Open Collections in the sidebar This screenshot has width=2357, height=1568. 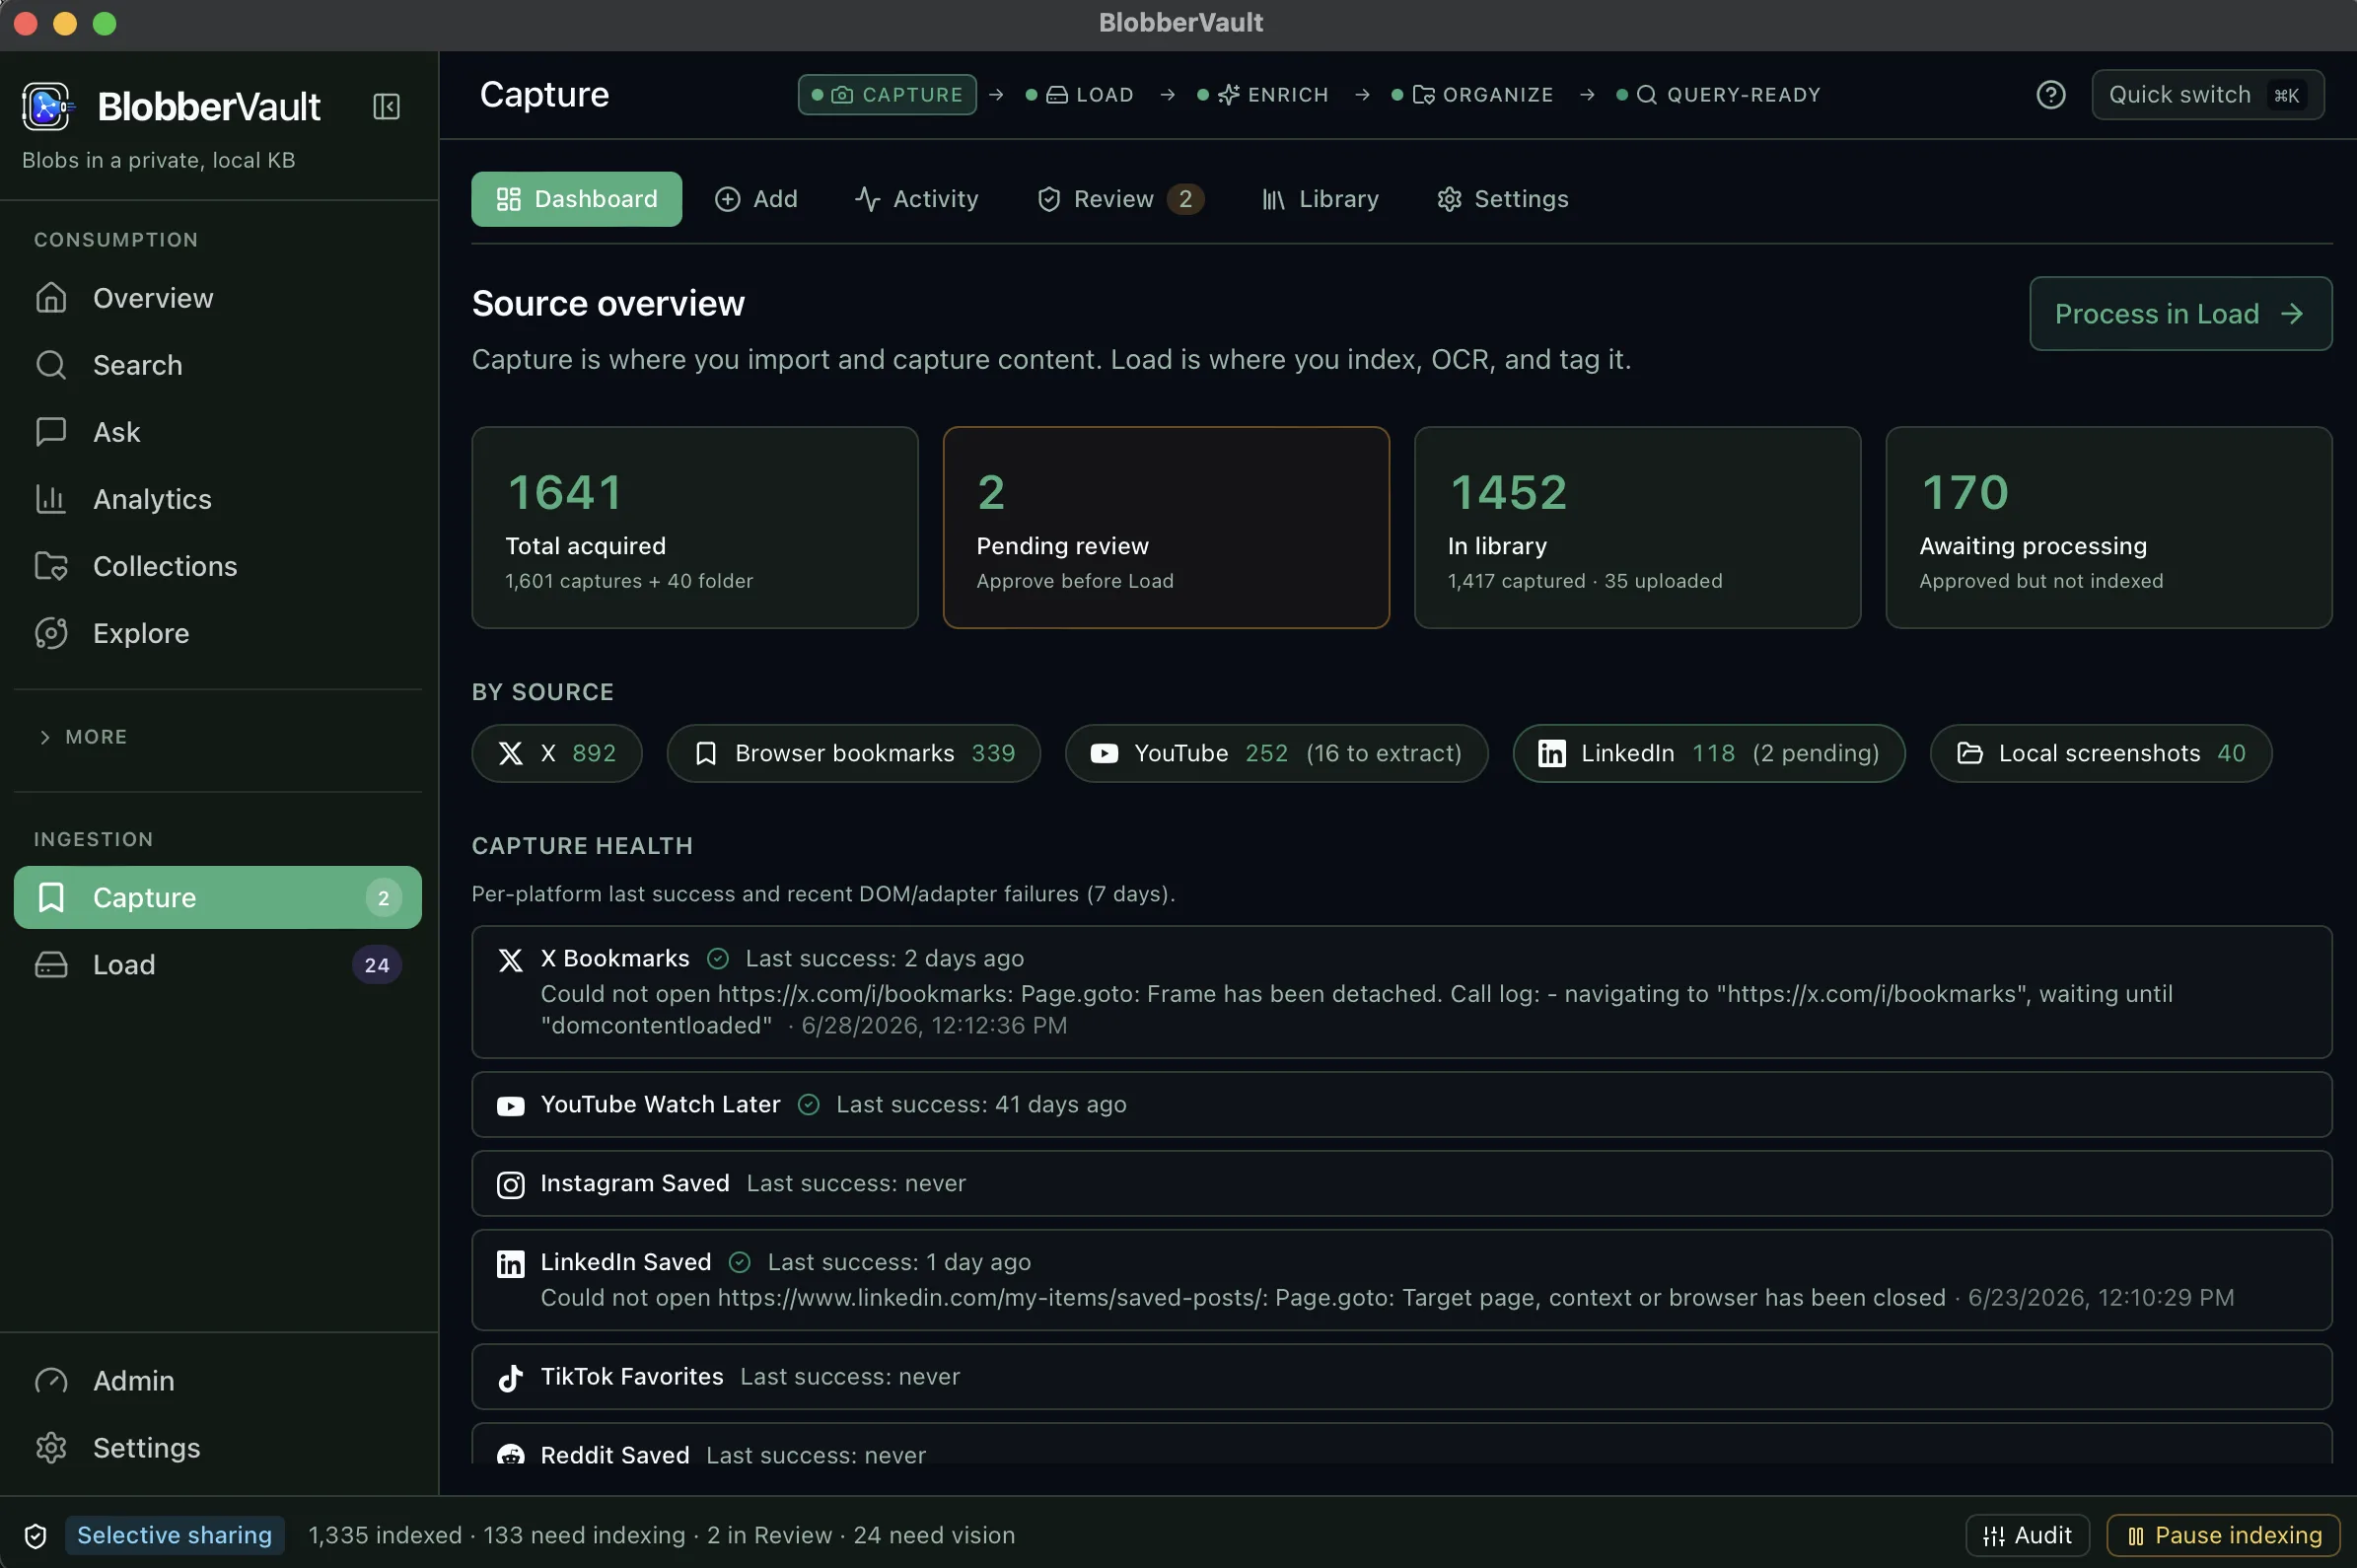[217, 566]
